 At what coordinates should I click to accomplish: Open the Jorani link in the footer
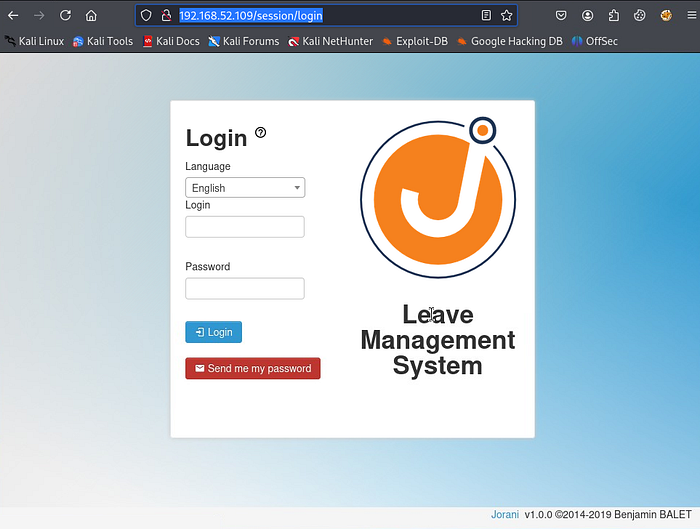click(x=505, y=514)
